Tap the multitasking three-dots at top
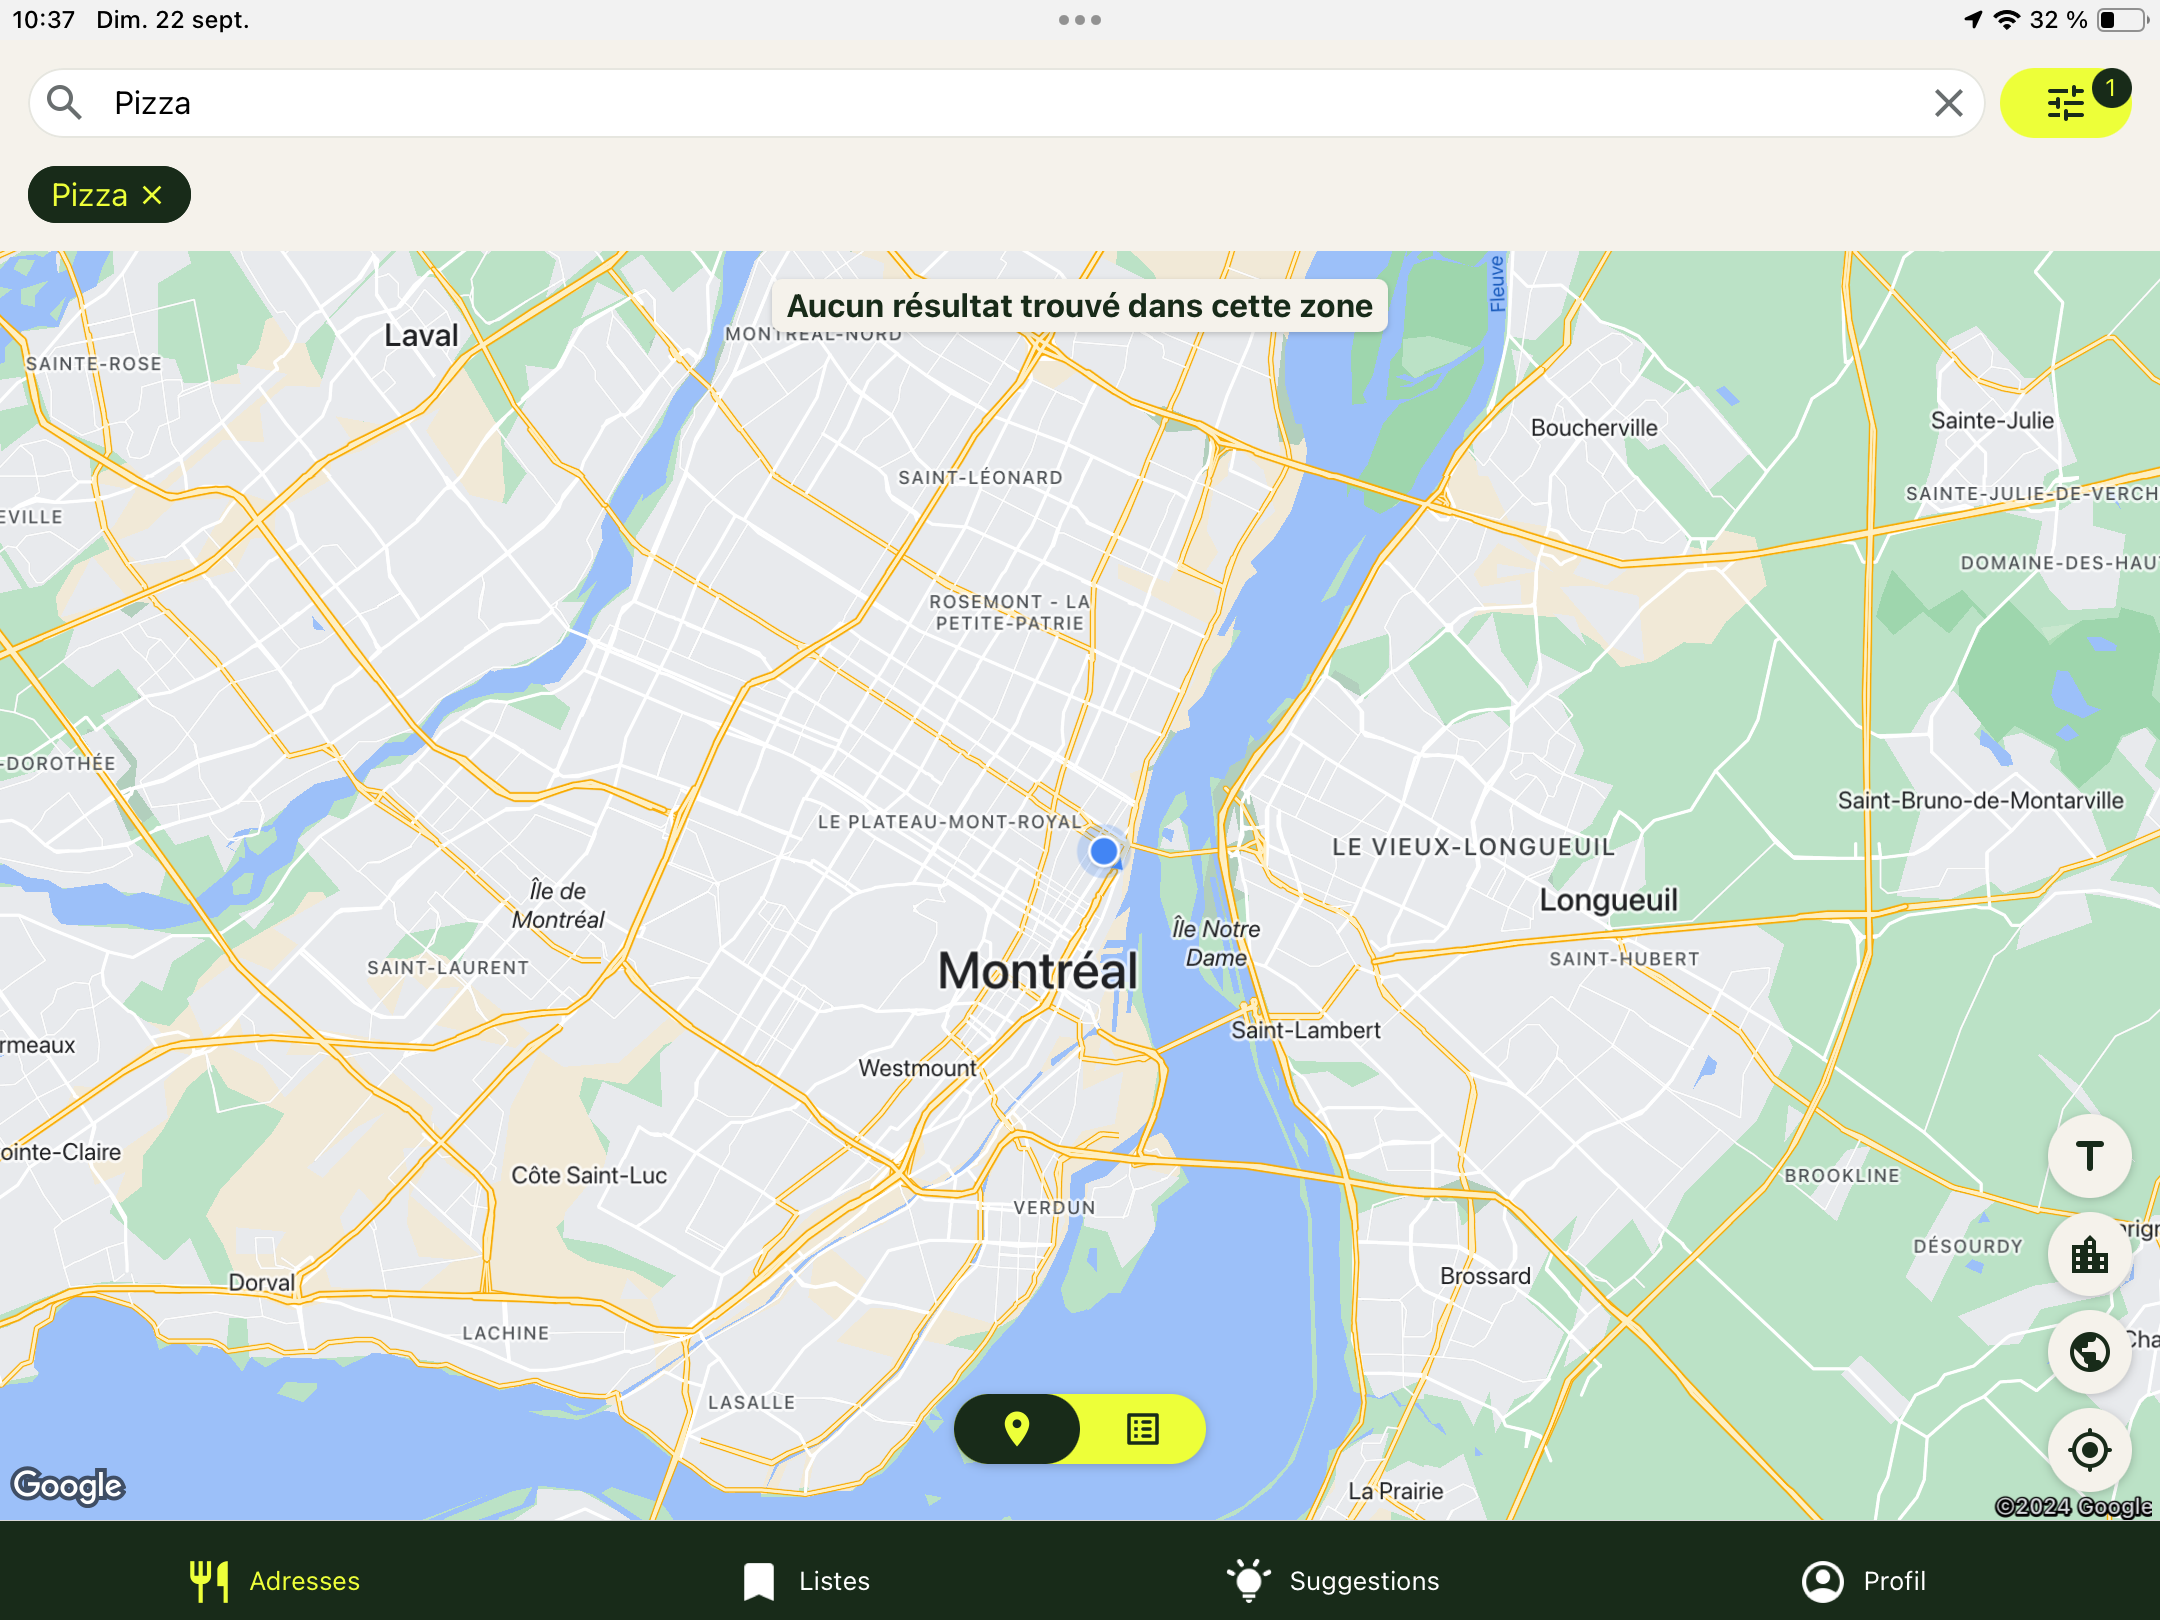Image resolution: width=2160 pixels, height=1620 pixels. point(1080,20)
